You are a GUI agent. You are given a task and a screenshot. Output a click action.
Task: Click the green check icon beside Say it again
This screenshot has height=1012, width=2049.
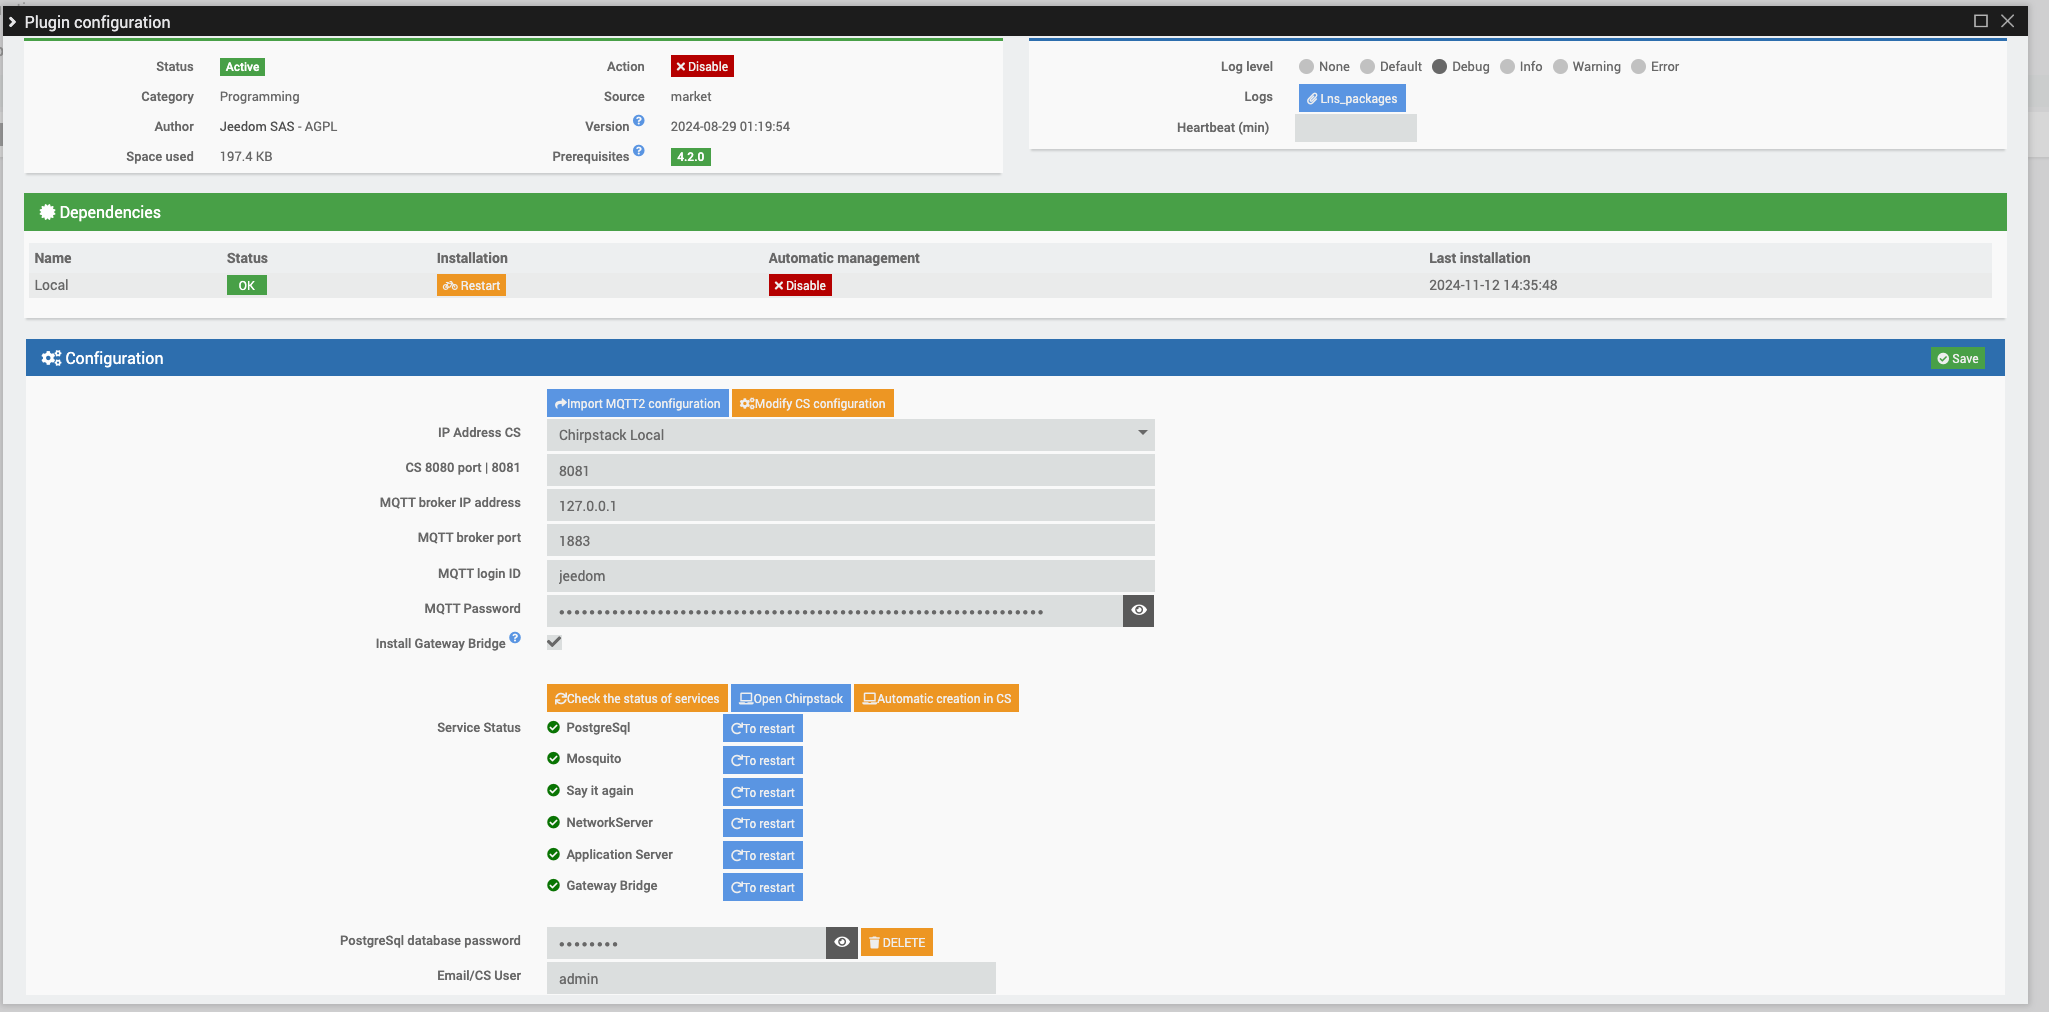click(553, 790)
